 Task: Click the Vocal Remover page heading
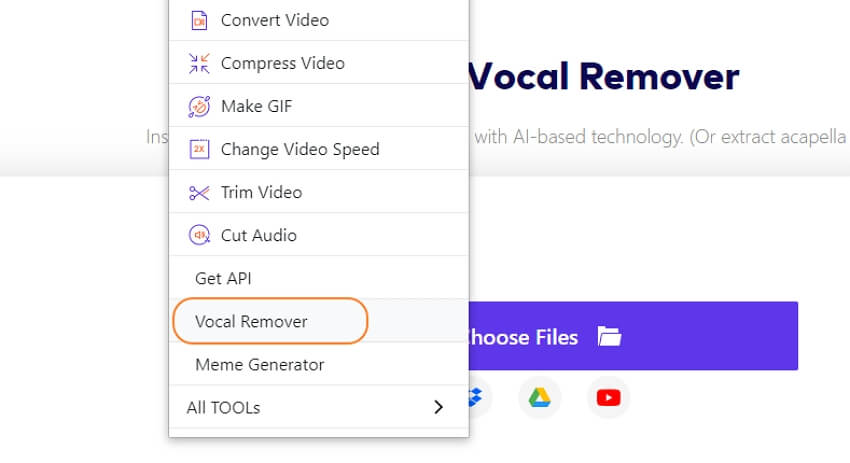603,76
